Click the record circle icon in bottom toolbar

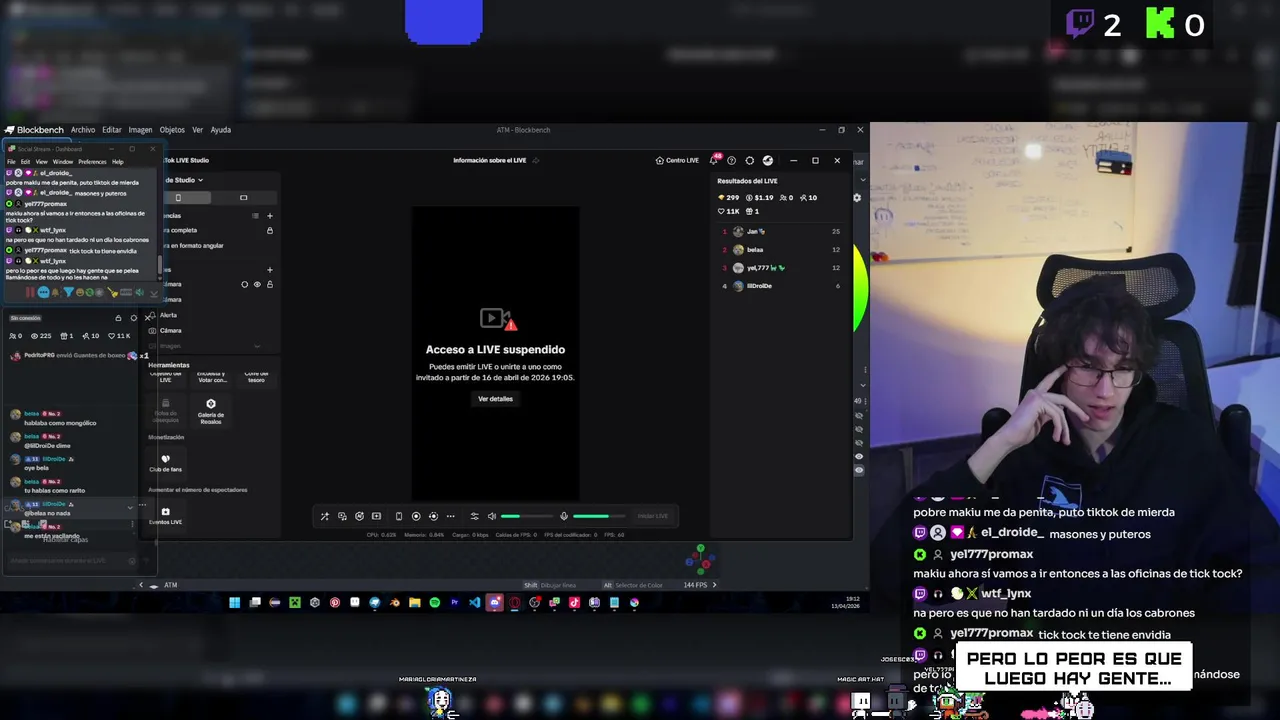tap(416, 516)
